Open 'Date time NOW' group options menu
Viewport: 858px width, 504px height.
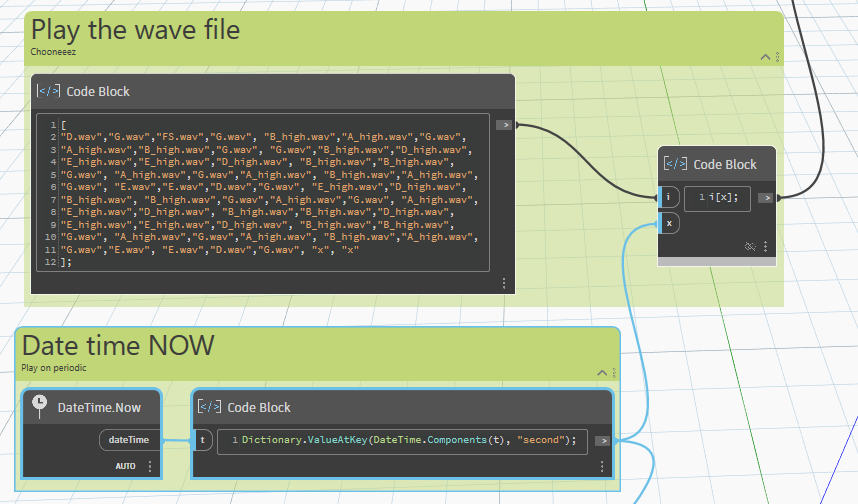click(x=612, y=372)
